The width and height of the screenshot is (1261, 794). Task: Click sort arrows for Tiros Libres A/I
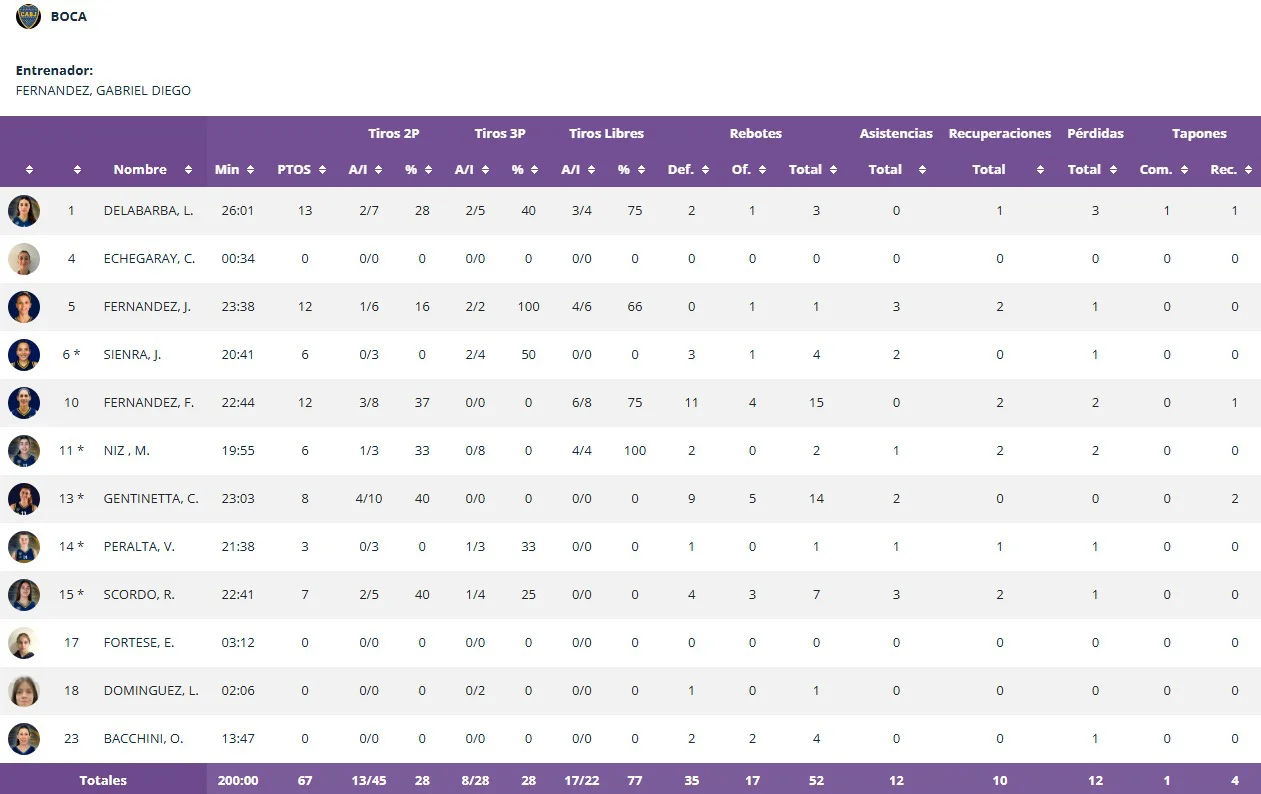(x=591, y=170)
